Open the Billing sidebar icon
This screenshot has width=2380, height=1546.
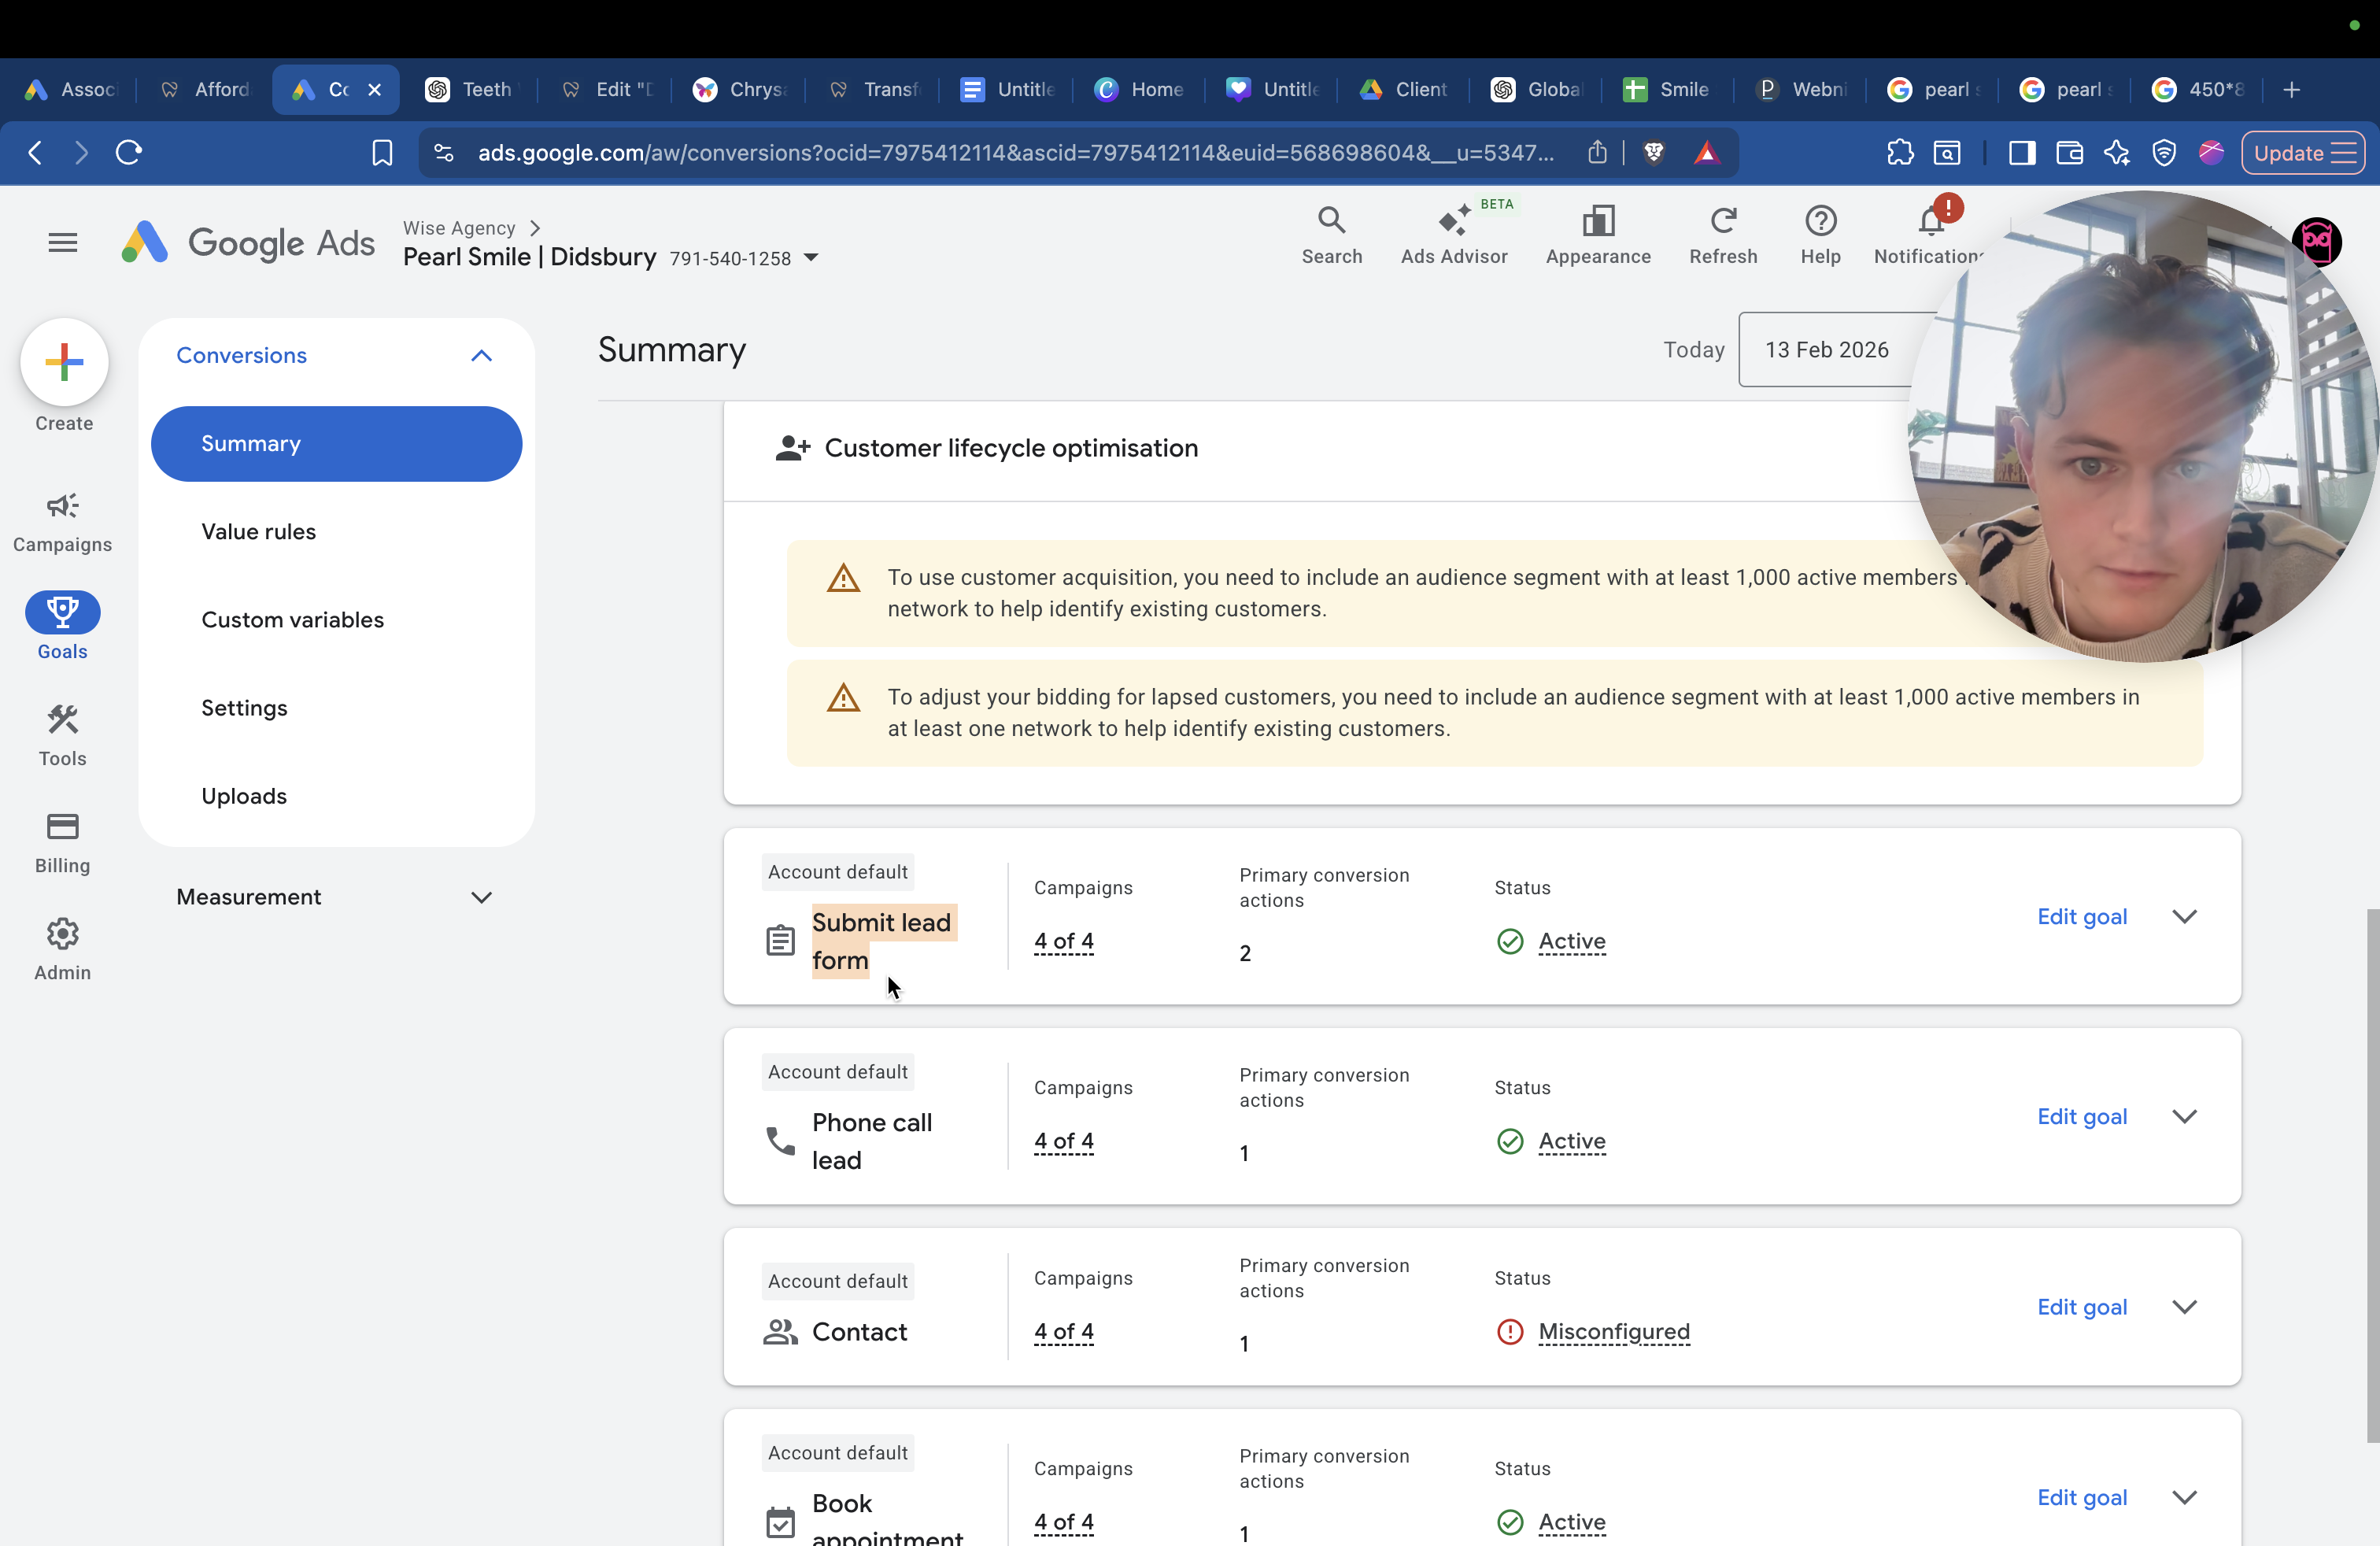62,844
